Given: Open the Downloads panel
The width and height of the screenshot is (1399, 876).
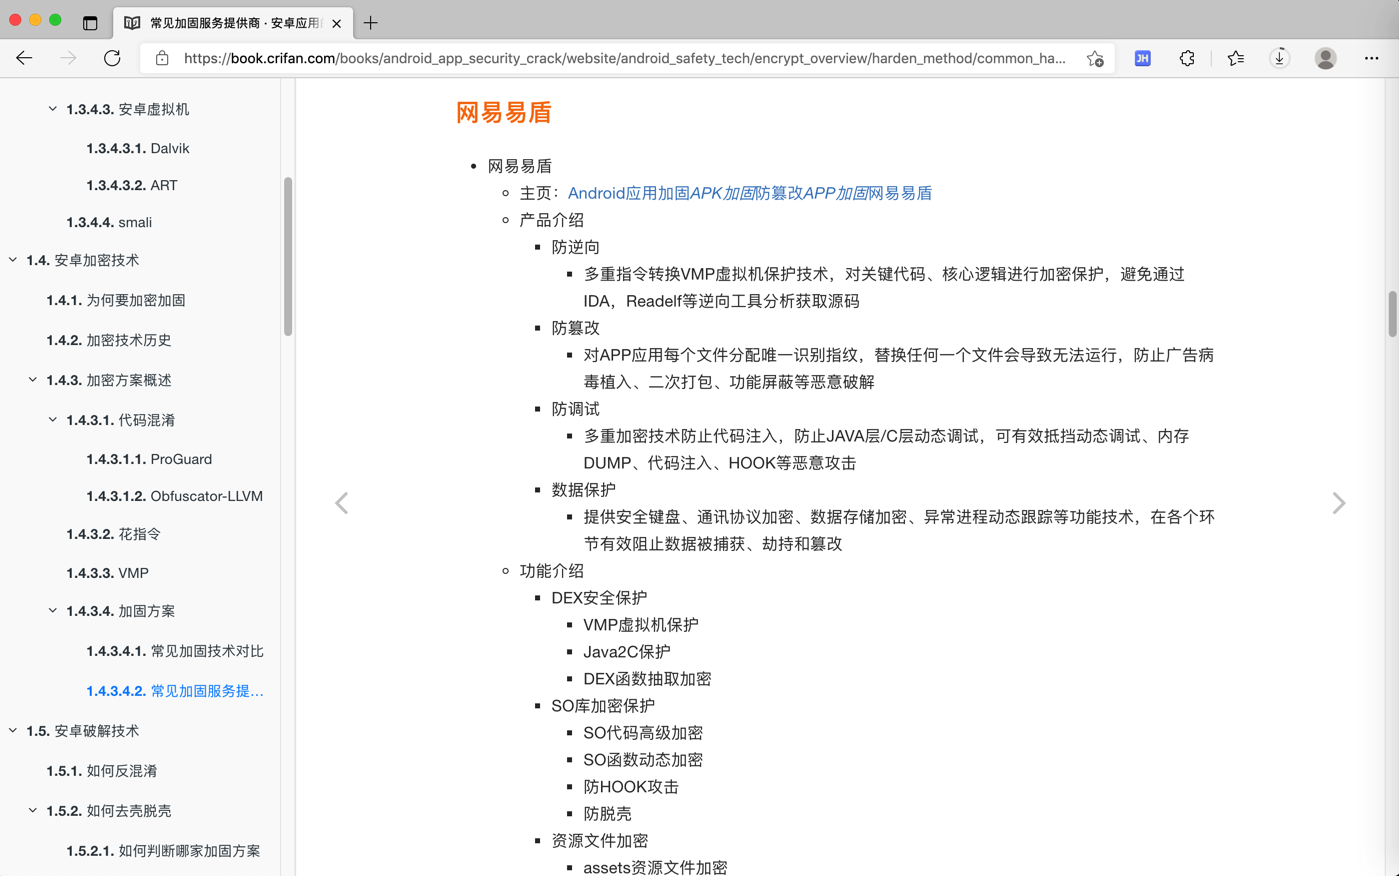Looking at the screenshot, I should 1280,58.
